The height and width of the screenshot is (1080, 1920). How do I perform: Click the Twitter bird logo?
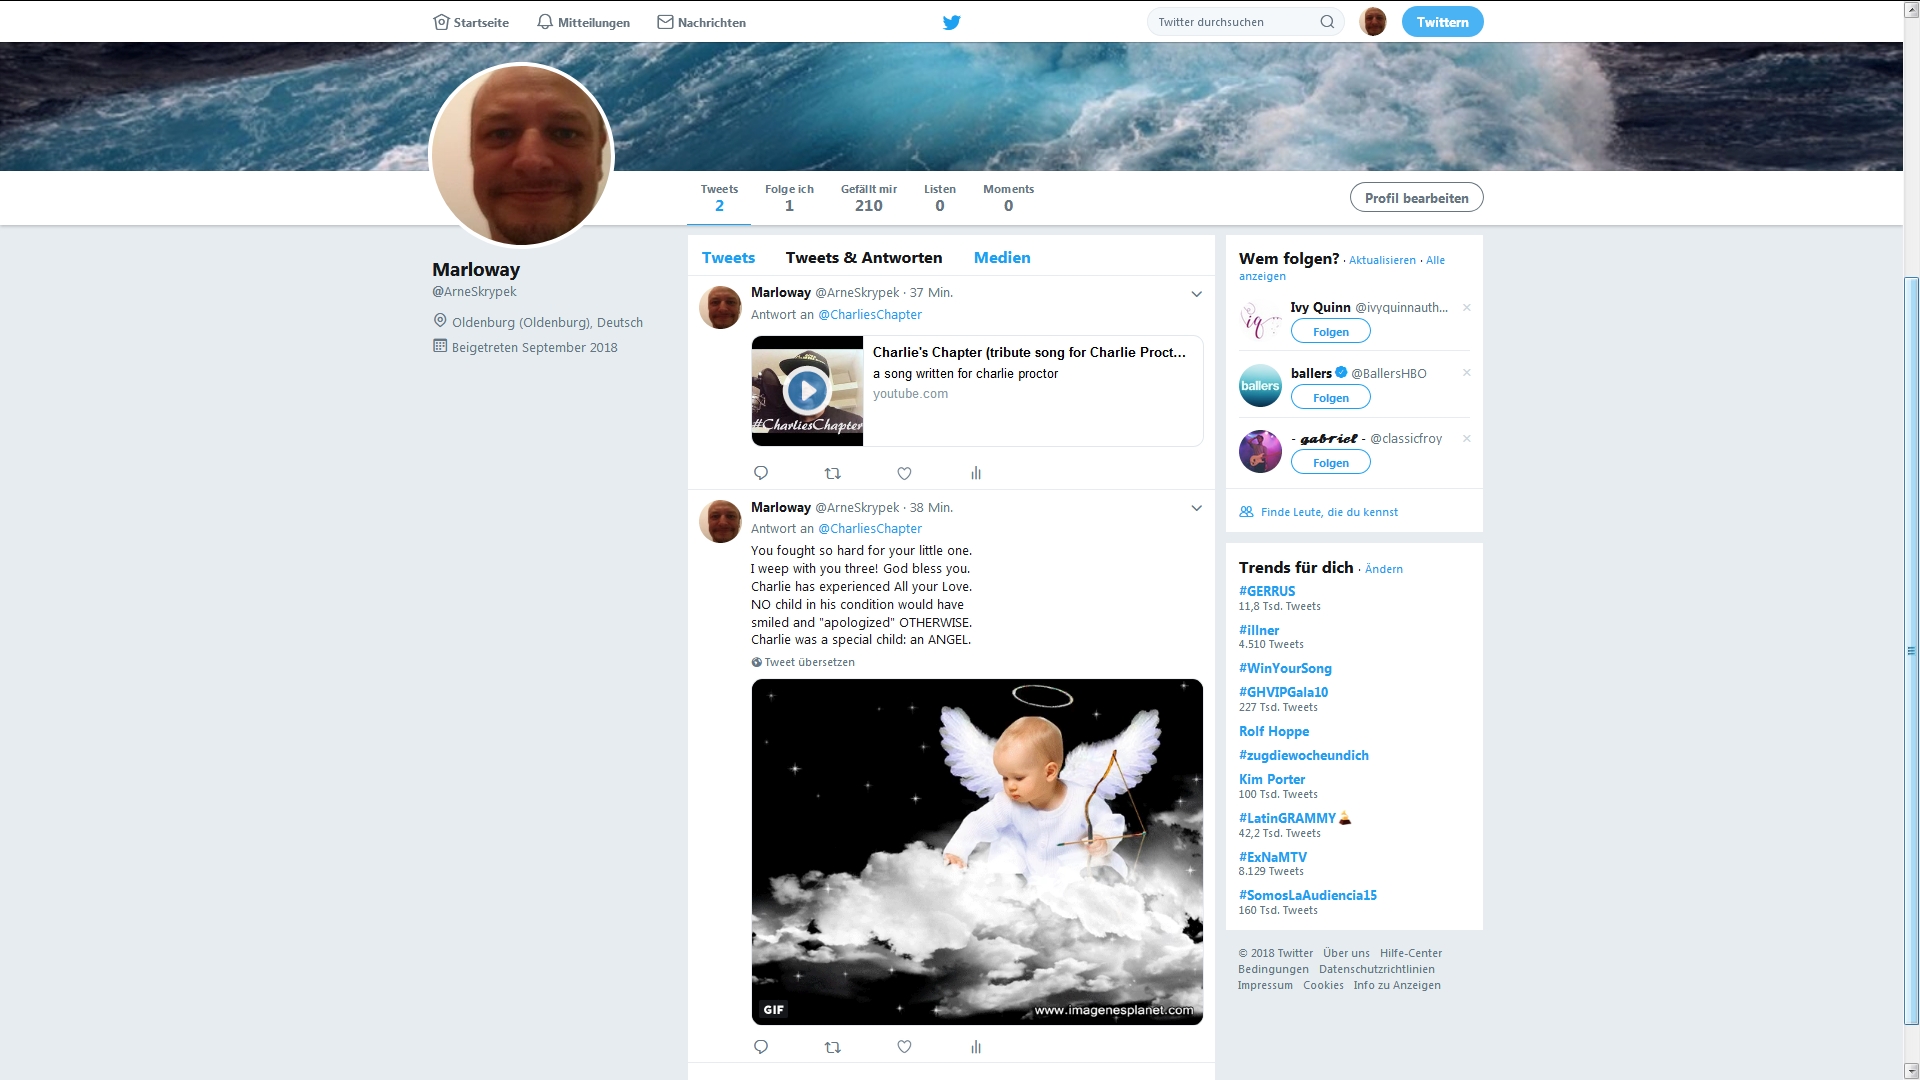coord(951,22)
